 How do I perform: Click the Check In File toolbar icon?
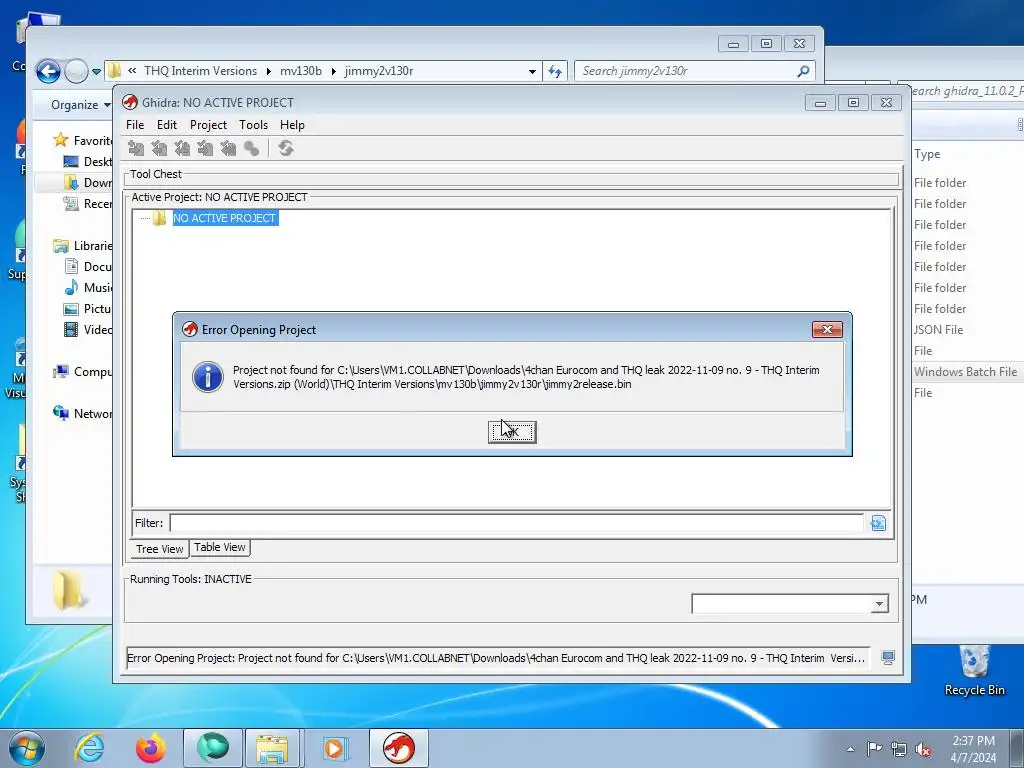tap(205, 148)
